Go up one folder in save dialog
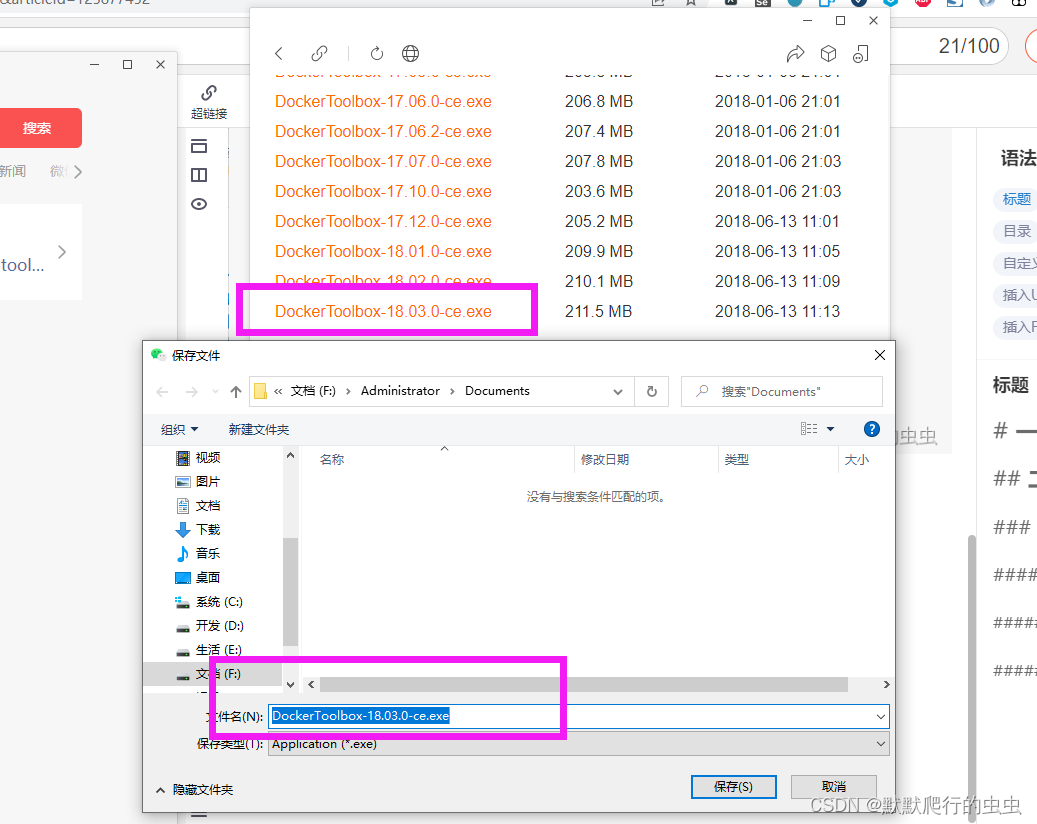1037x824 pixels. click(x=235, y=391)
